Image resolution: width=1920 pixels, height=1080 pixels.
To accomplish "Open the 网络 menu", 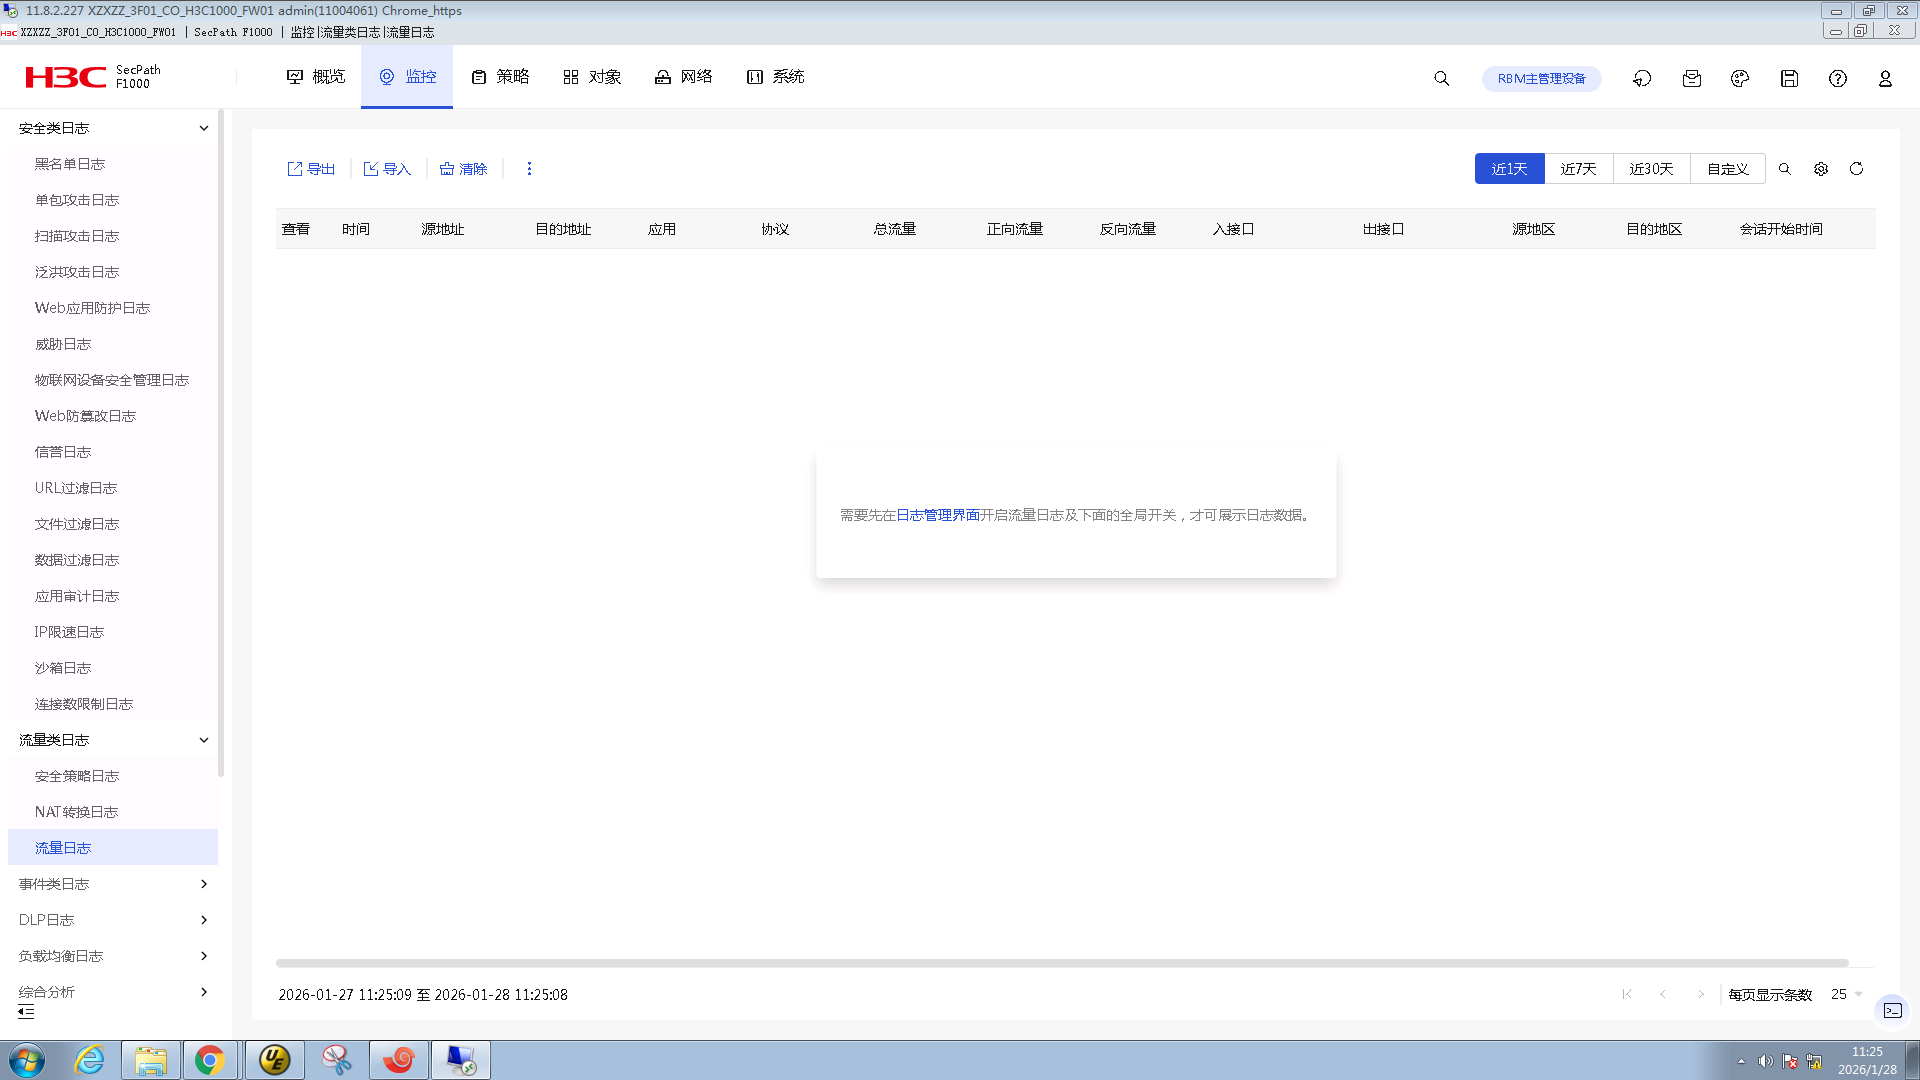I will 683,76.
